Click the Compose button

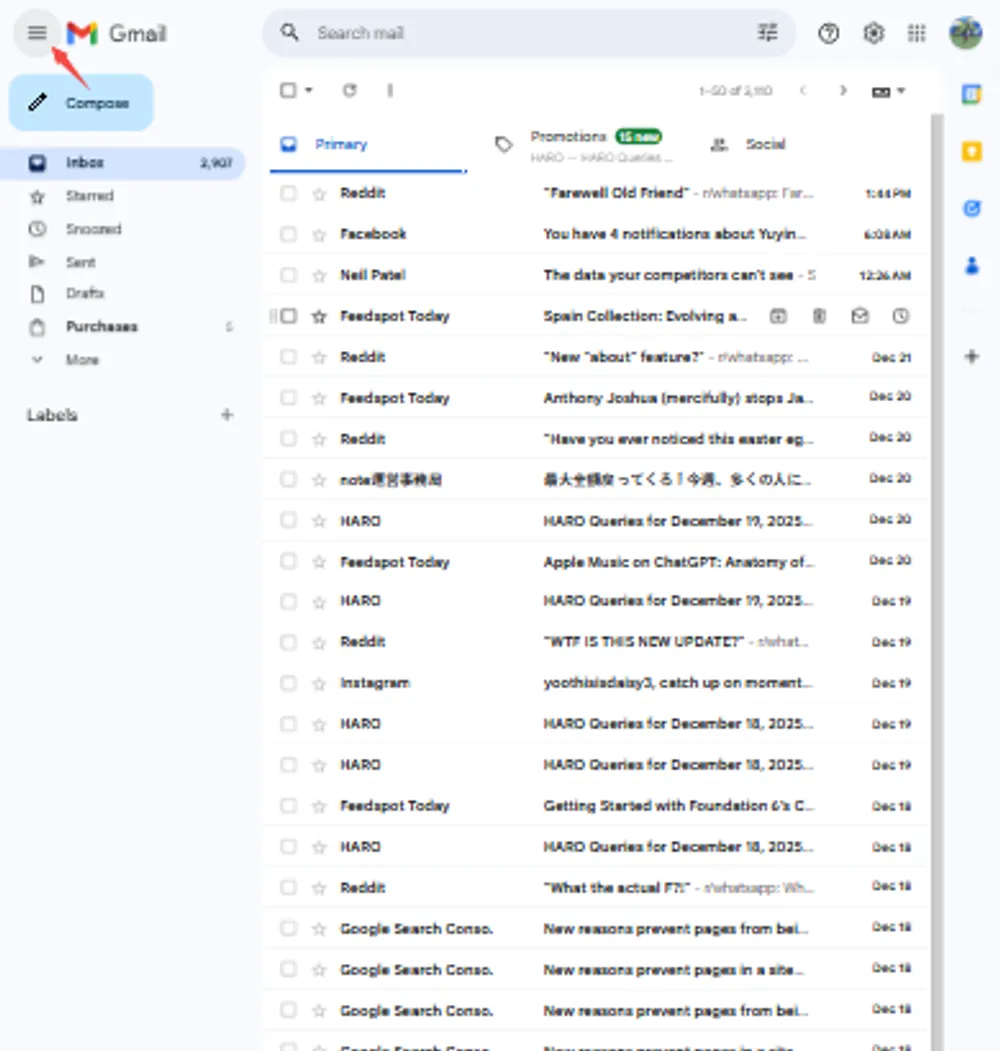click(80, 102)
